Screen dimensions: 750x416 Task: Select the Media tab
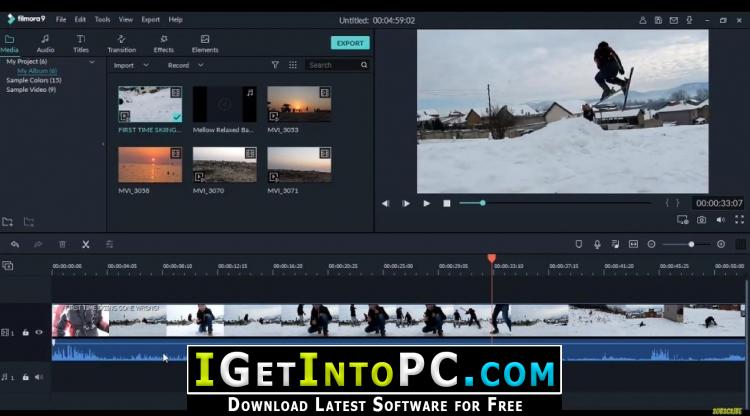click(x=9, y=44)
